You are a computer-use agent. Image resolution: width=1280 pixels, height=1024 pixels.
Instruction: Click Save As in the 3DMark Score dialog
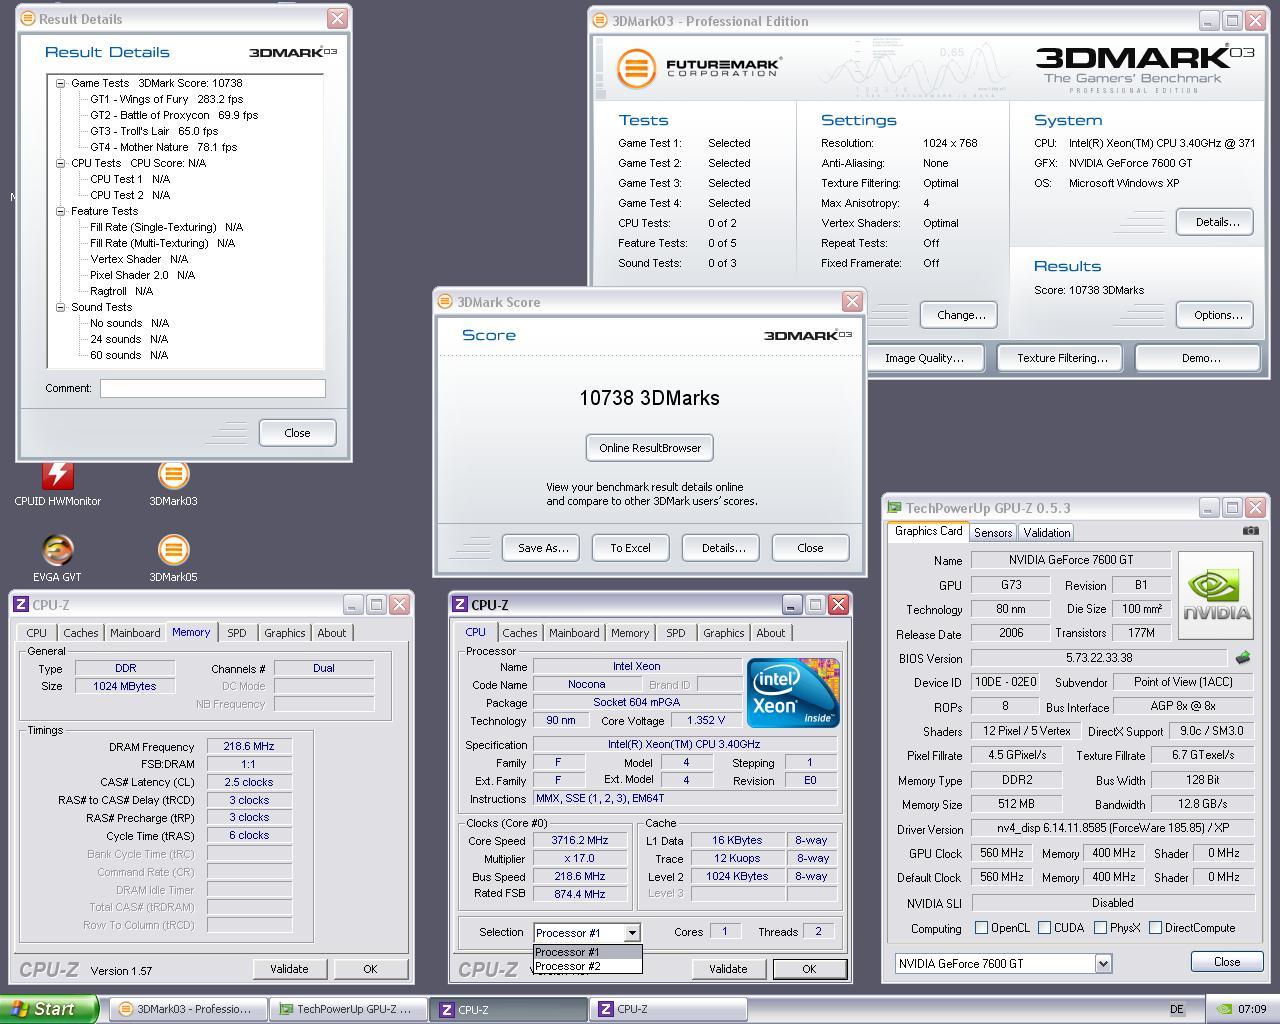pyautogui.click(x=543, y=548)
